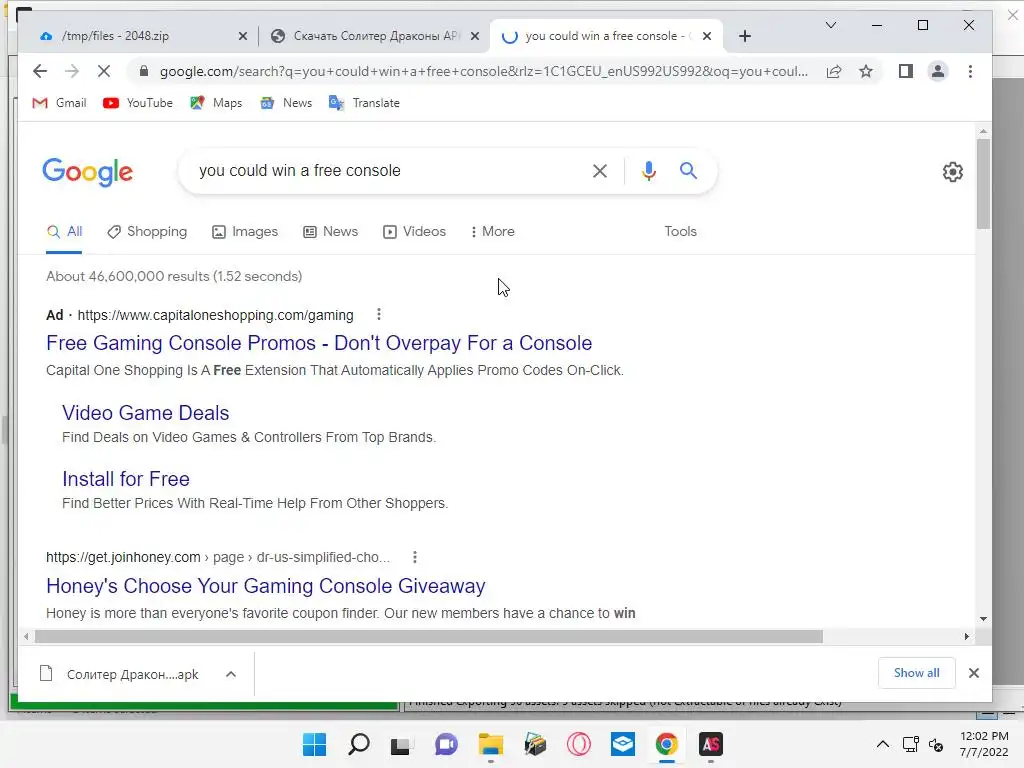
Task: Open Honey's Choose Your Gaming Console Giveaway
Action: pos(266,586)
